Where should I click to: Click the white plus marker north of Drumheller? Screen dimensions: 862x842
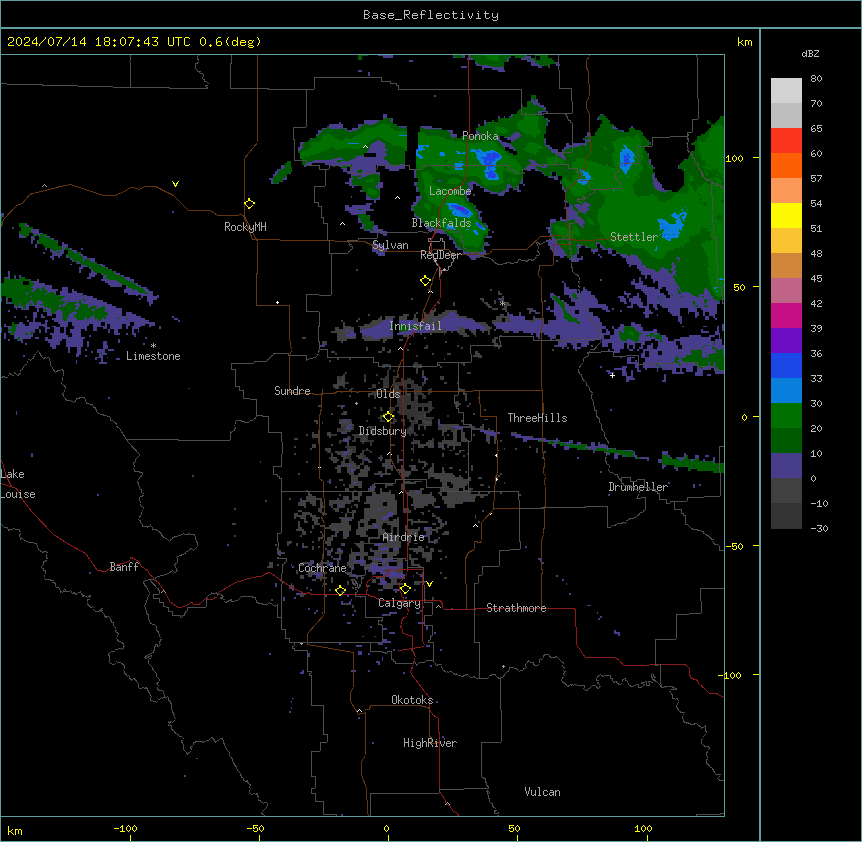tap(612, 375)
